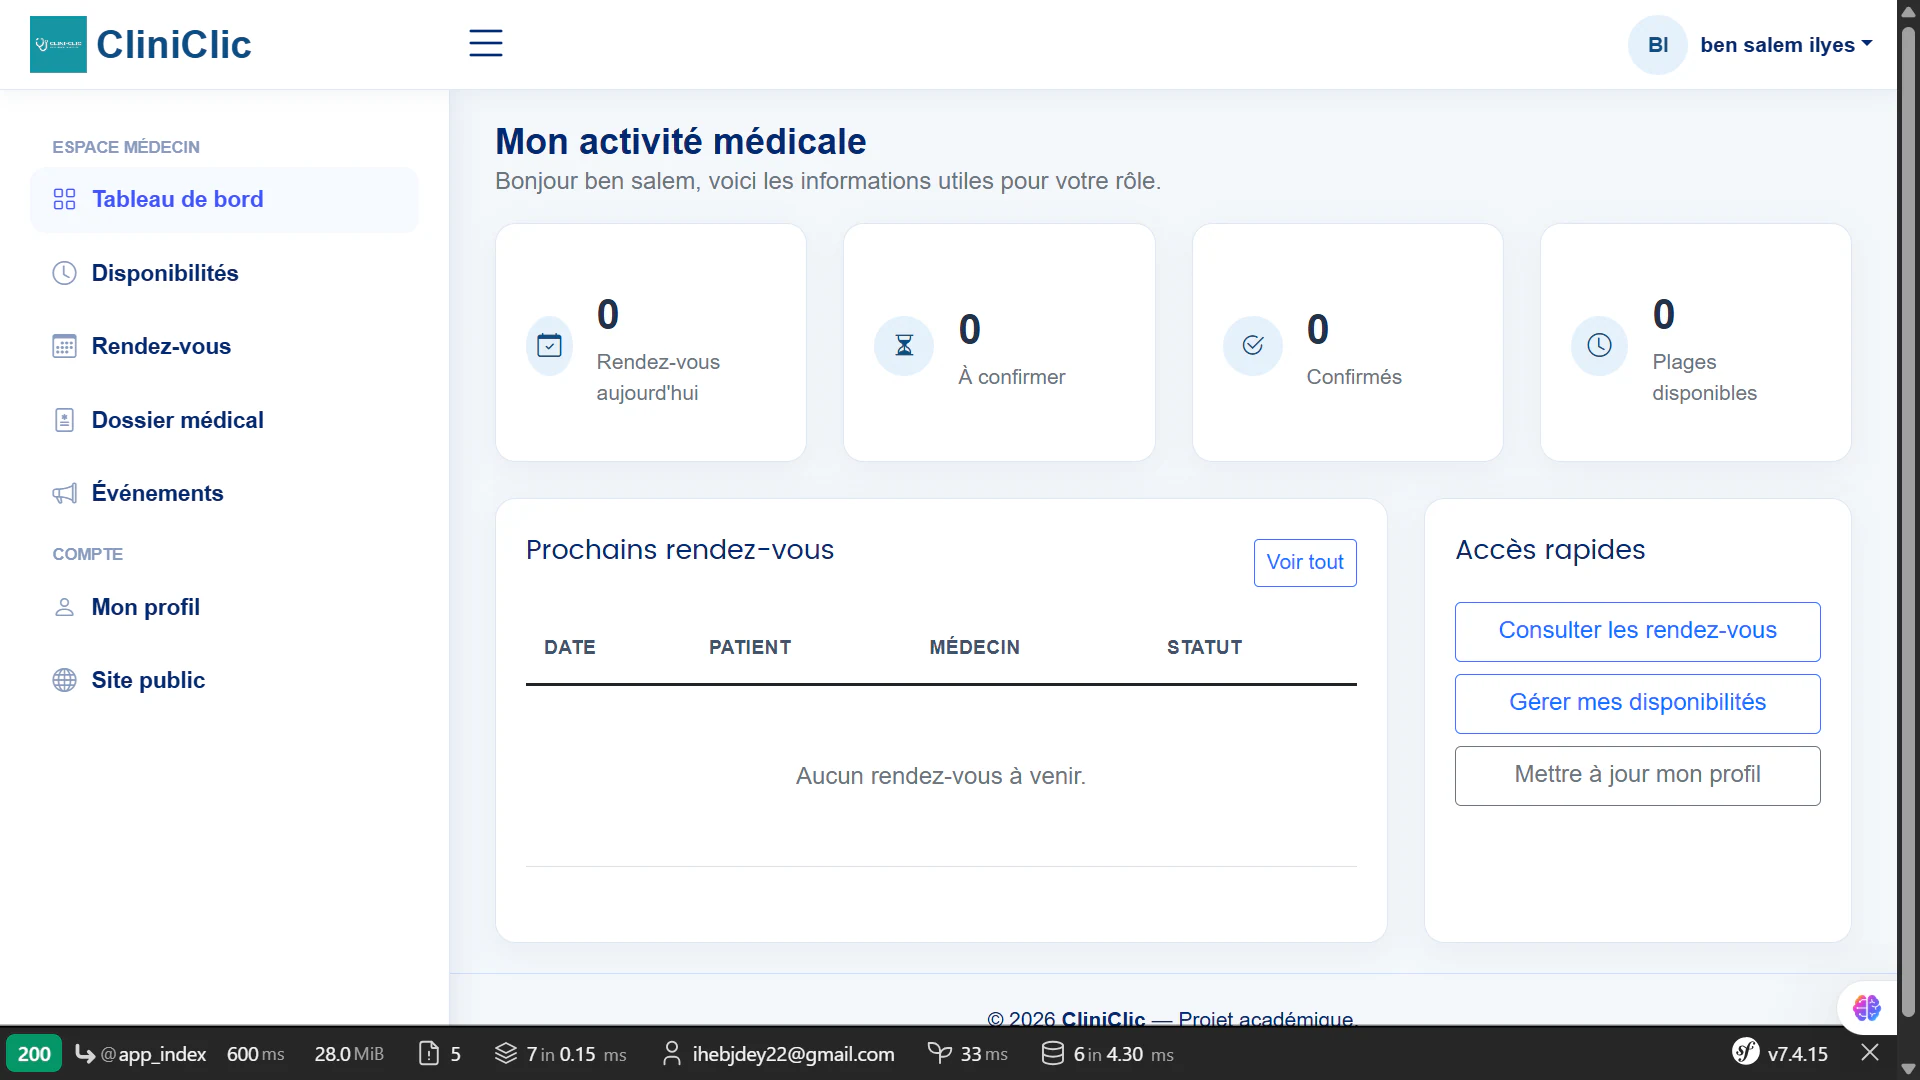Click the DATE column header
The image size is (1920, 1080).
pyautogui.click(x=570, y=647)
